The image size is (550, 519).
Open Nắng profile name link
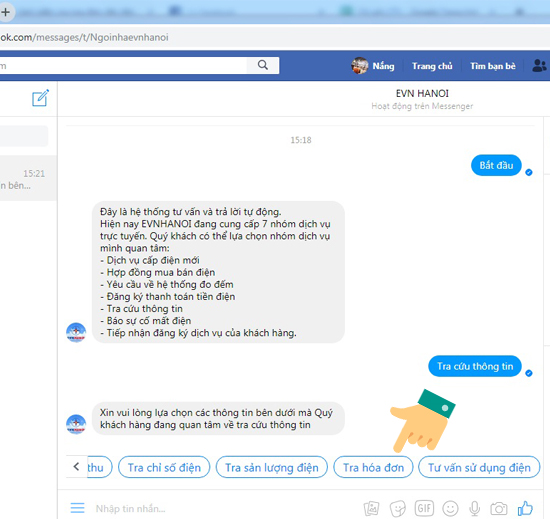pyautogui.click(x=383, y=66)
